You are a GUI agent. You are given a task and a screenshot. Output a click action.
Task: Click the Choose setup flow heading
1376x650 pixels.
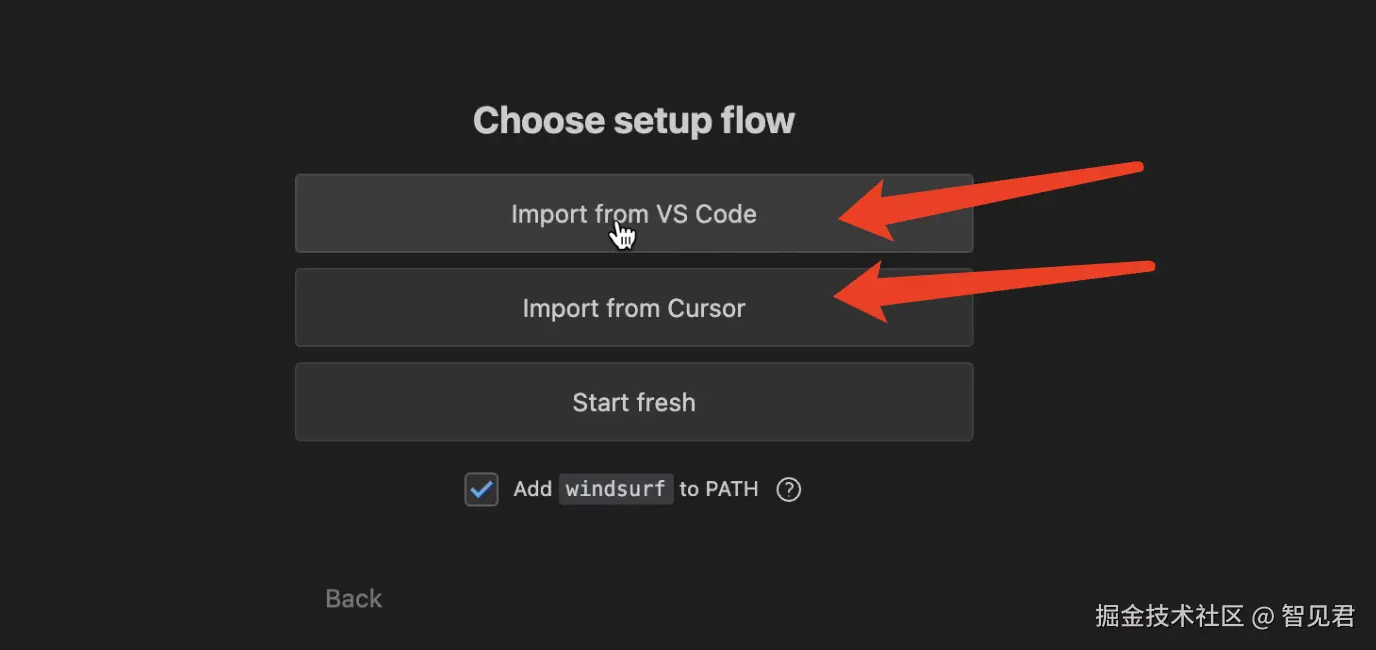(x=634, y=121)
